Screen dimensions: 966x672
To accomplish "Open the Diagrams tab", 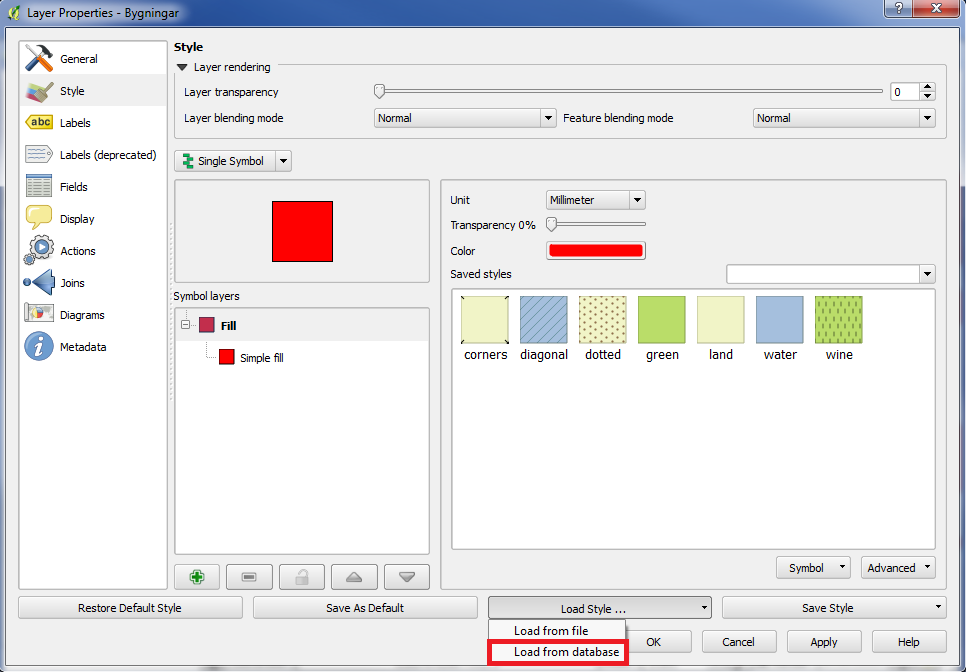I will click(93, 315).
